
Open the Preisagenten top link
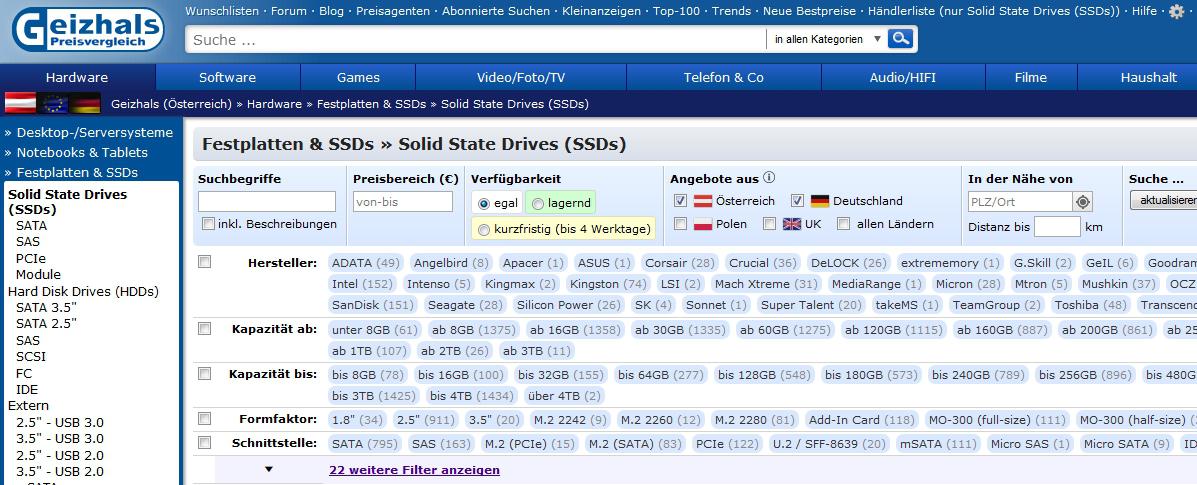pyautogui.click(x=392, y=11)
